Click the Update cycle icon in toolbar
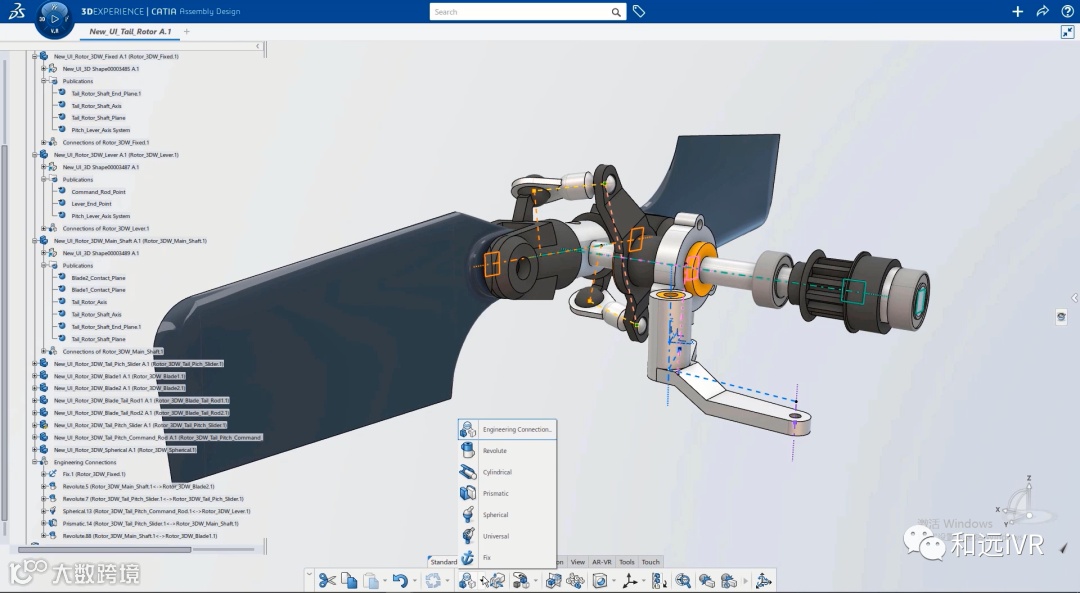The height and width of the screenshot is (593, 1080). 433,581
